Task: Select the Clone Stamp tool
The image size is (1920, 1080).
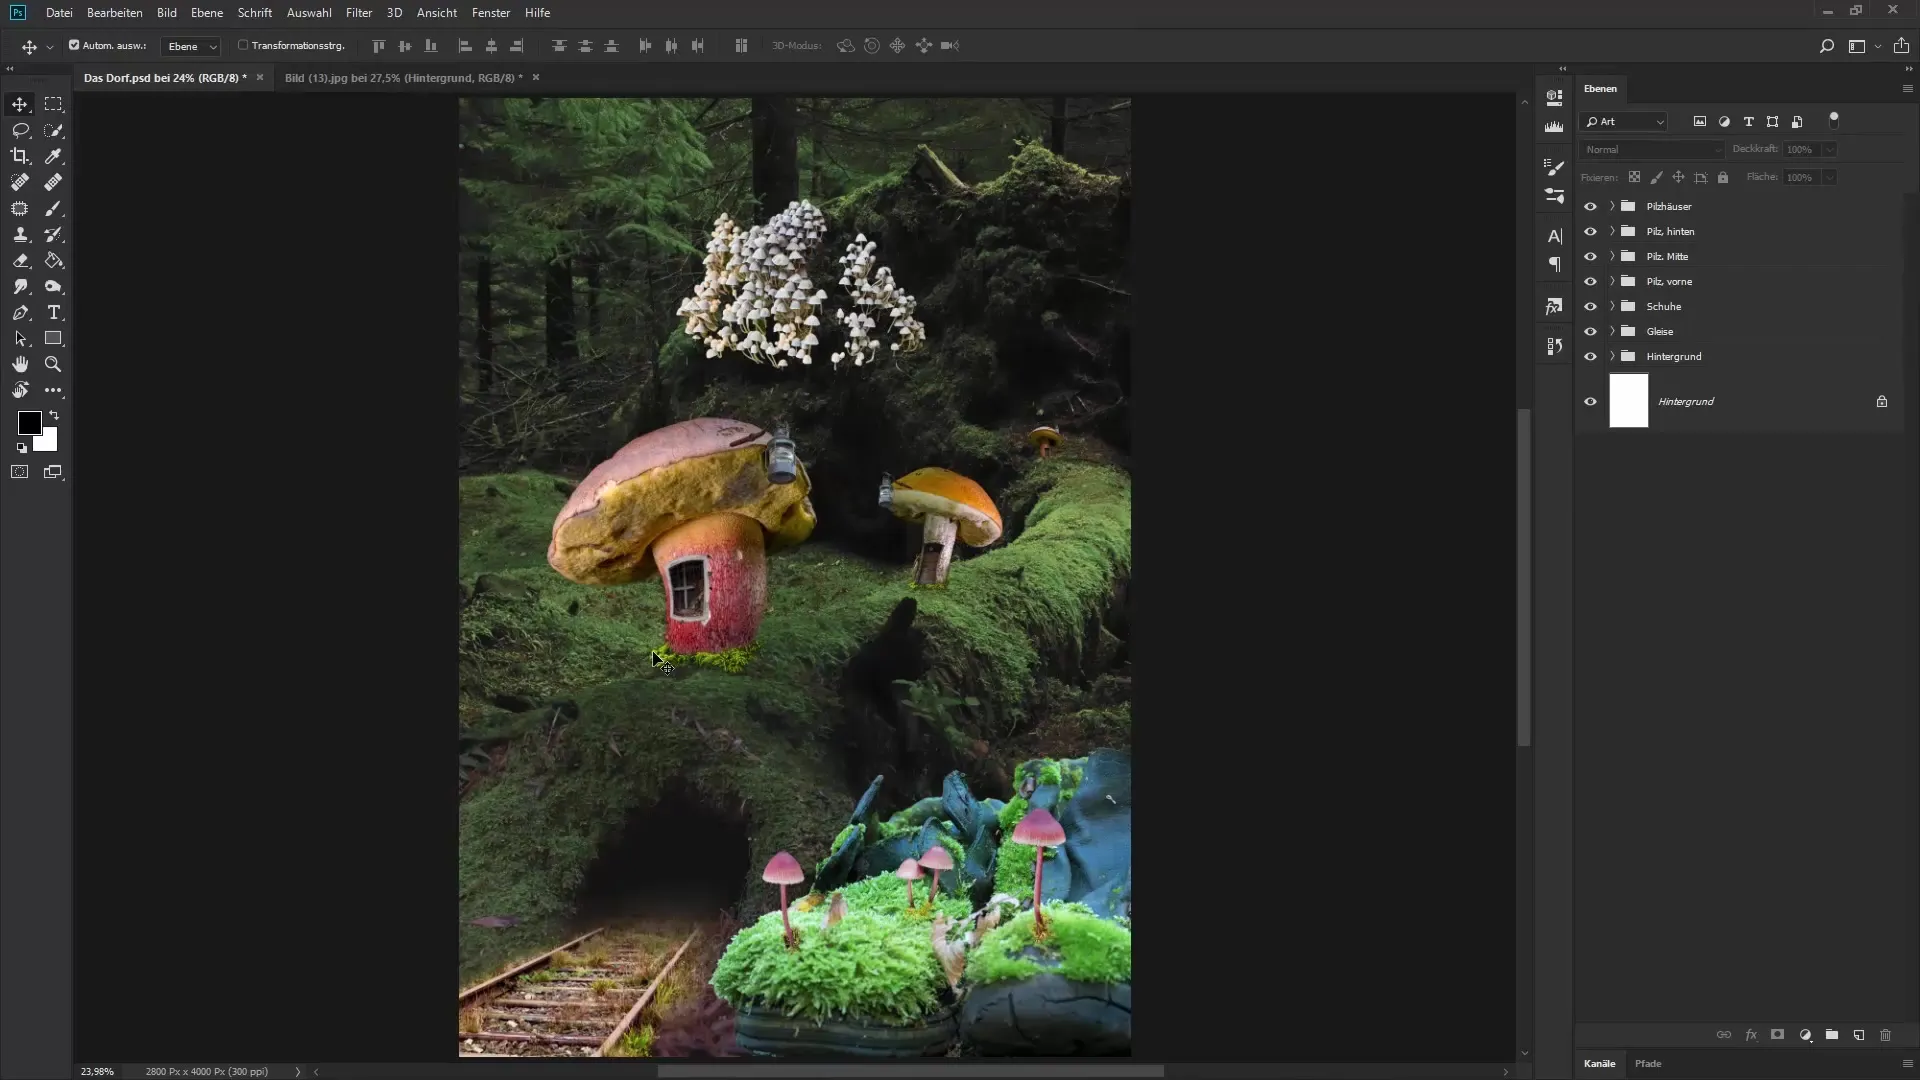Action: click(x=20, y=234)
